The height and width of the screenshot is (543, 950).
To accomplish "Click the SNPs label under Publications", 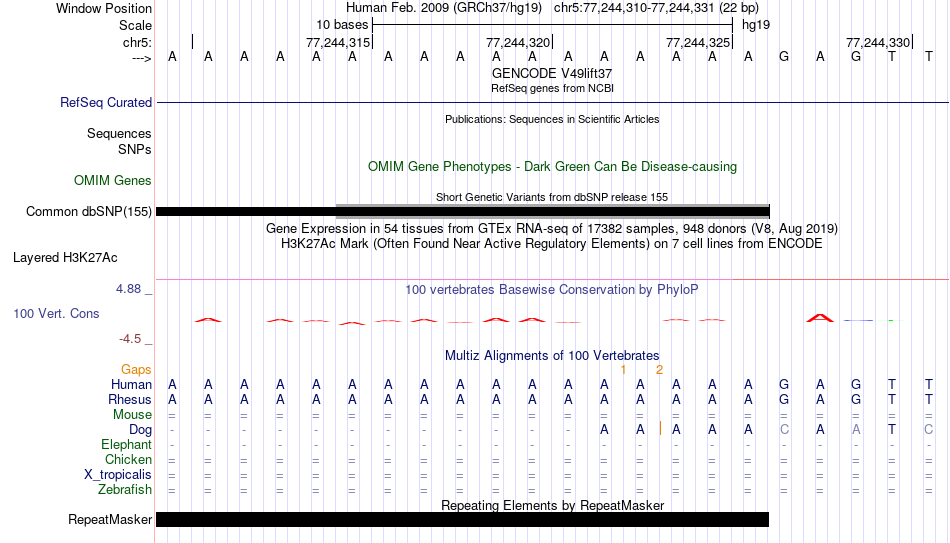I will [135, 149].
